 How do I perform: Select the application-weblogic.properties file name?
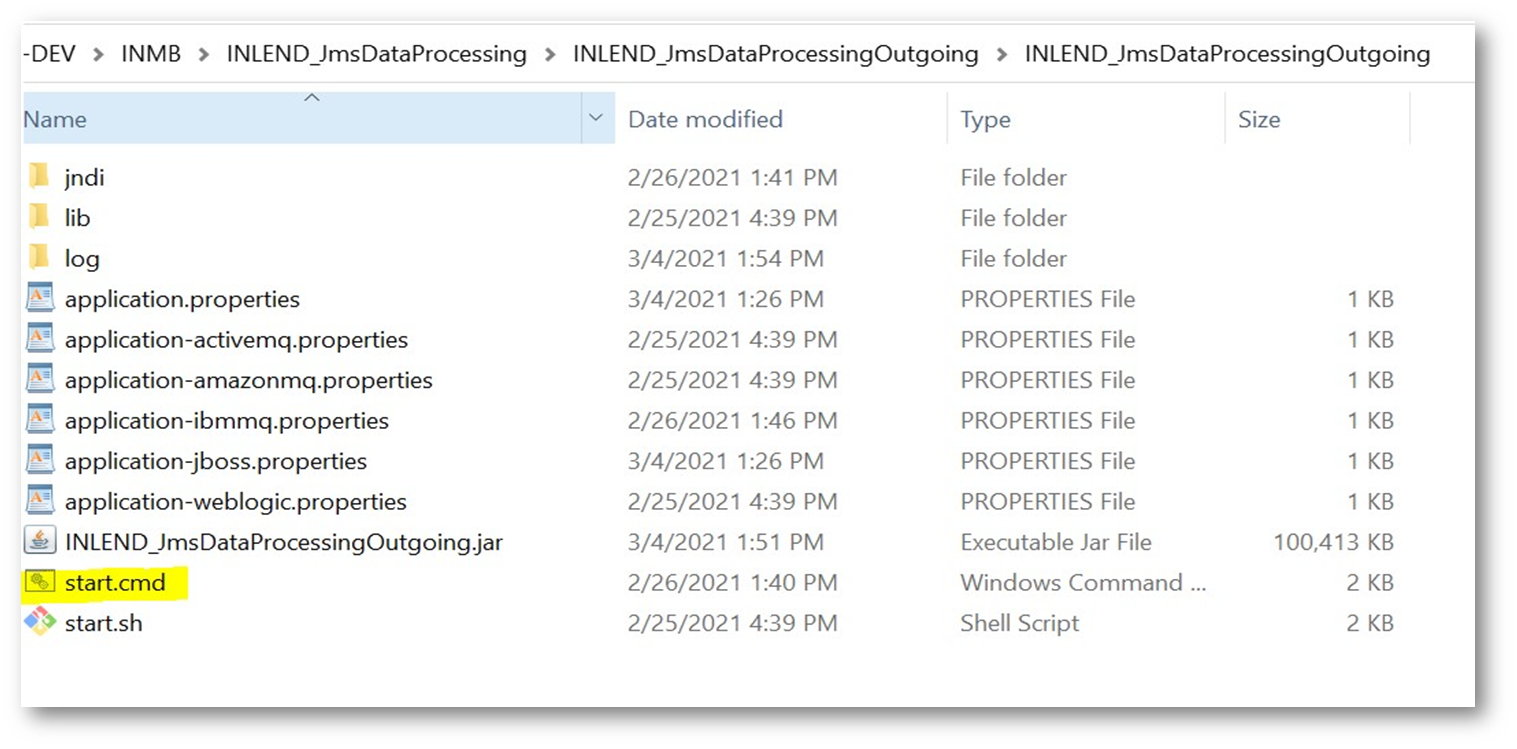[235, 501]
